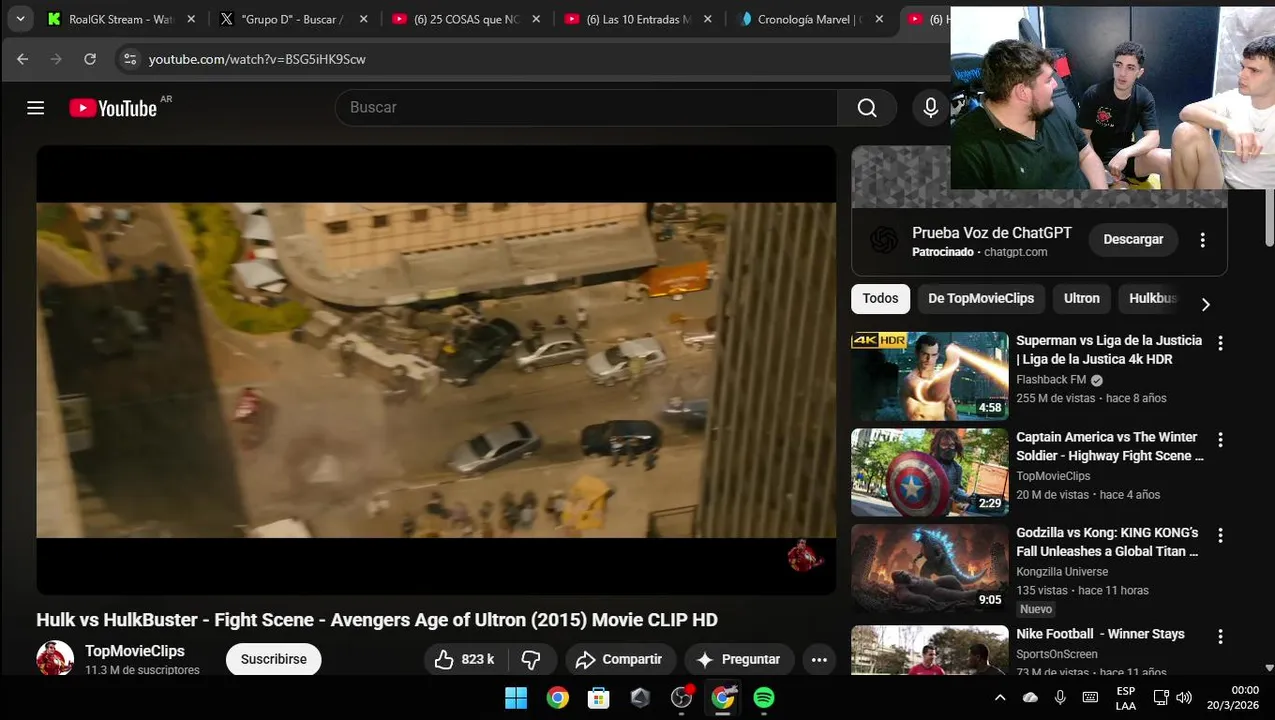Screen dimensions: 1275x720
Task: Click the tray microphone icon
Action: click(1060, 697)
